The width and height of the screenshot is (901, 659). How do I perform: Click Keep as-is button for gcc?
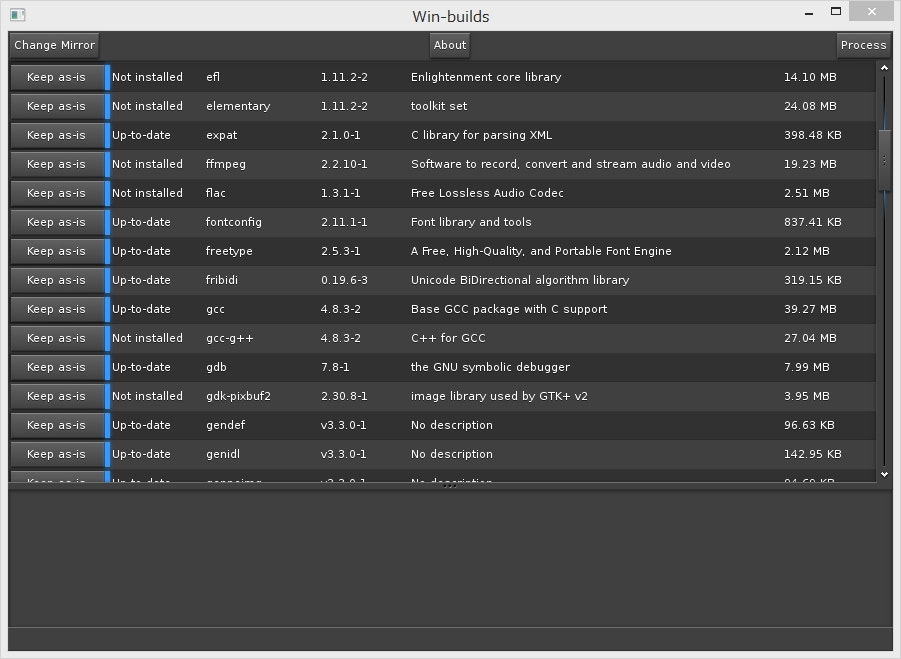click(57, 309)
